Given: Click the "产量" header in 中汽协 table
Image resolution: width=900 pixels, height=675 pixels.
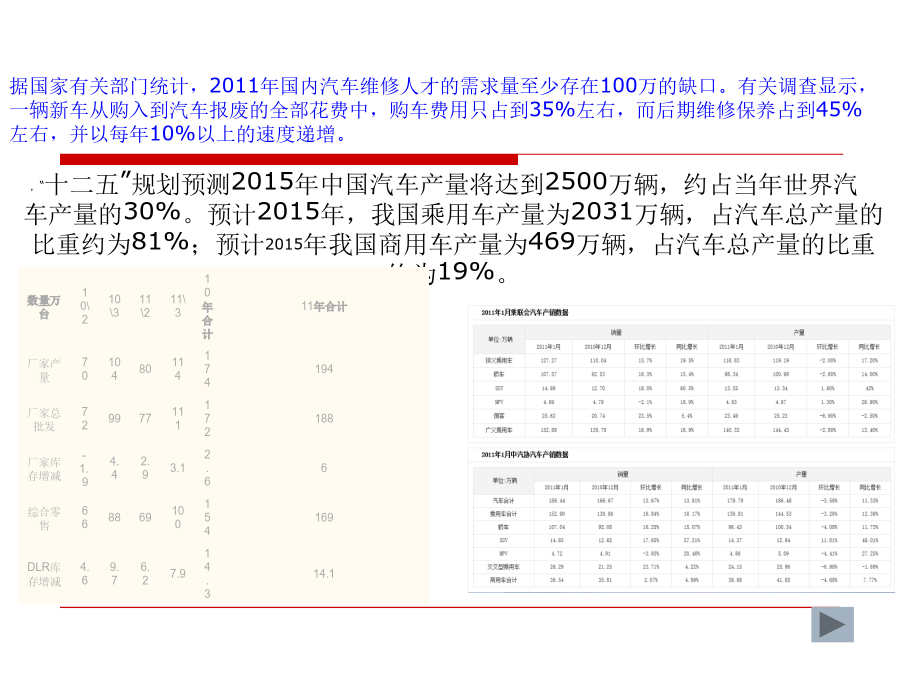Looking at the screenshot, I should coord(801,474).
